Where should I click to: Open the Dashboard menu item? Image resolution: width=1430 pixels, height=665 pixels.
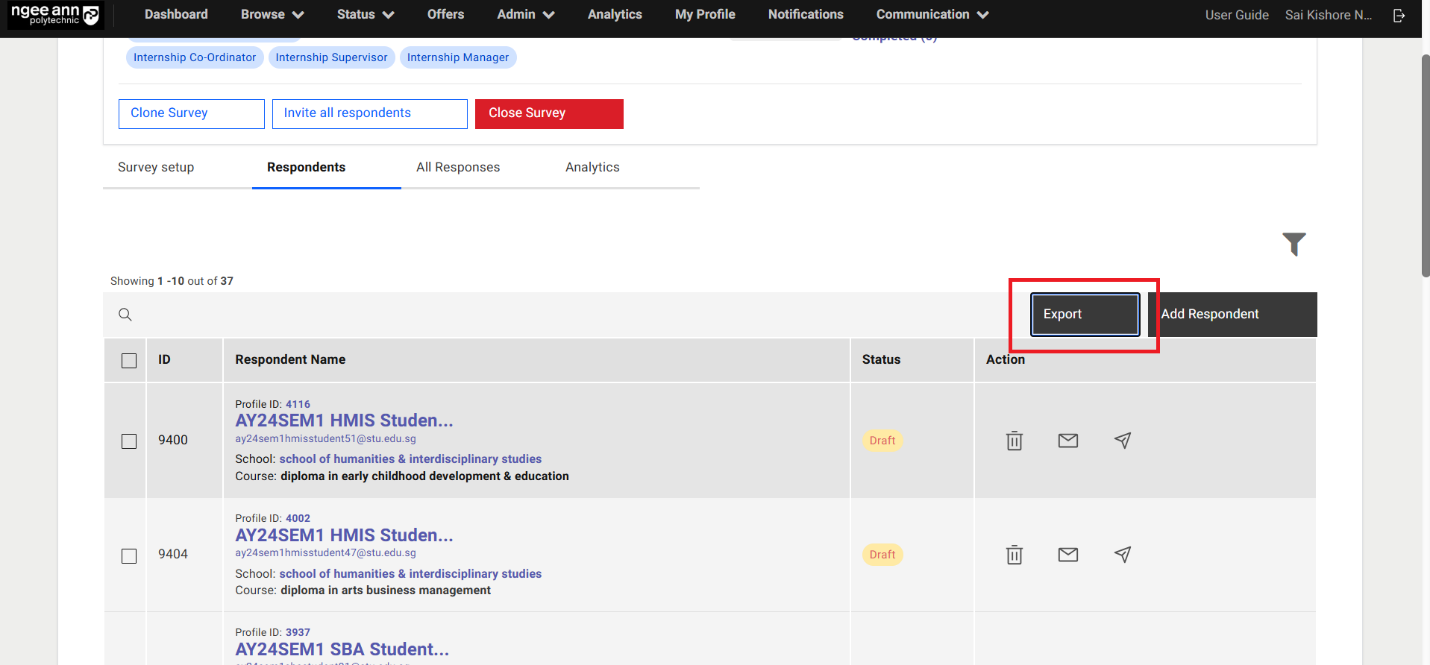[x=176, y=15]
